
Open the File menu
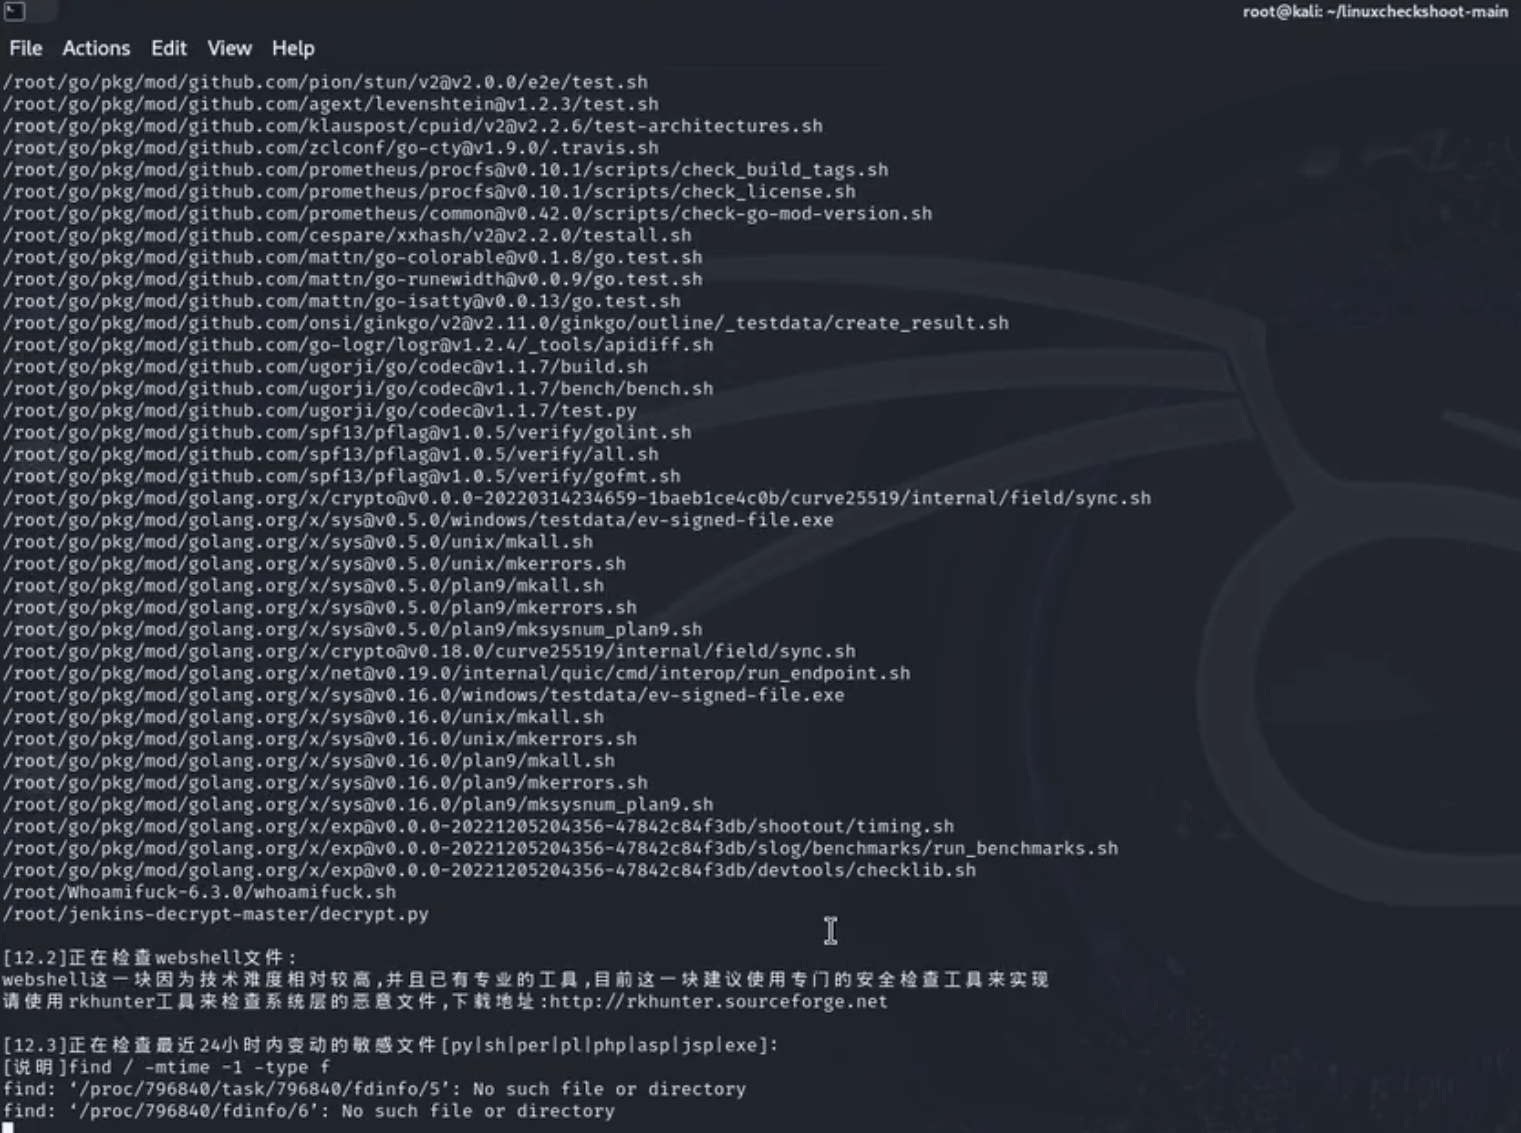pyautogui.click(x=26, y=48)
